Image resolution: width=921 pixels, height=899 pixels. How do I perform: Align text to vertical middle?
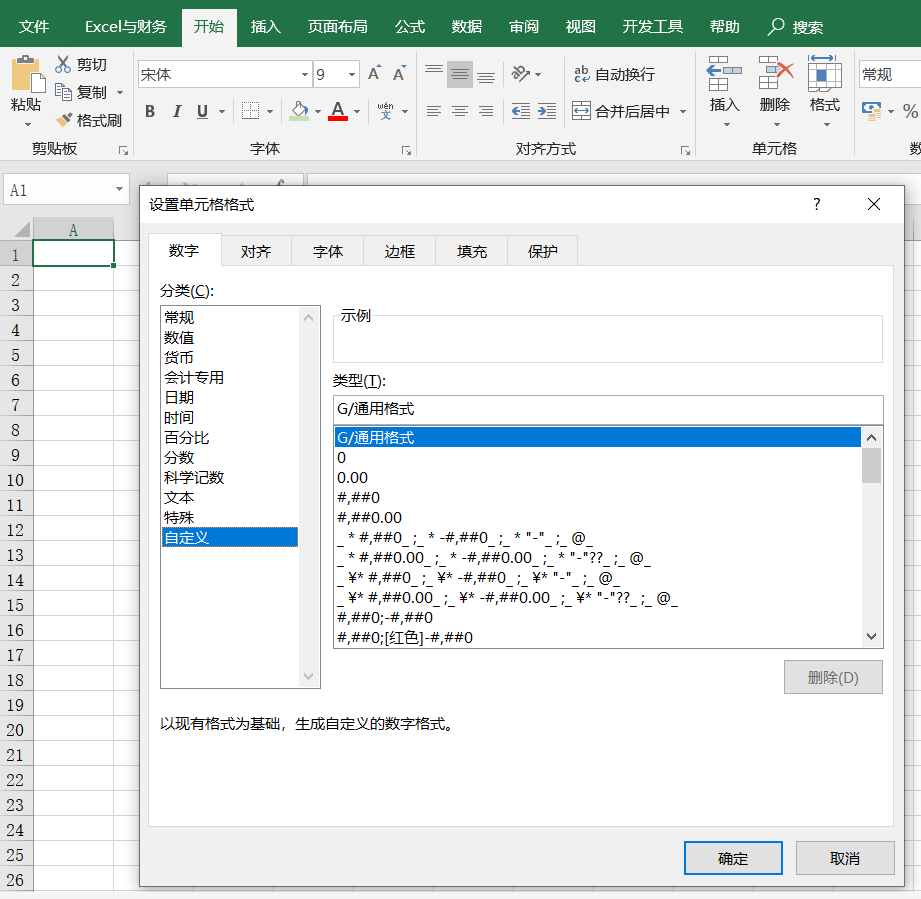460,75
